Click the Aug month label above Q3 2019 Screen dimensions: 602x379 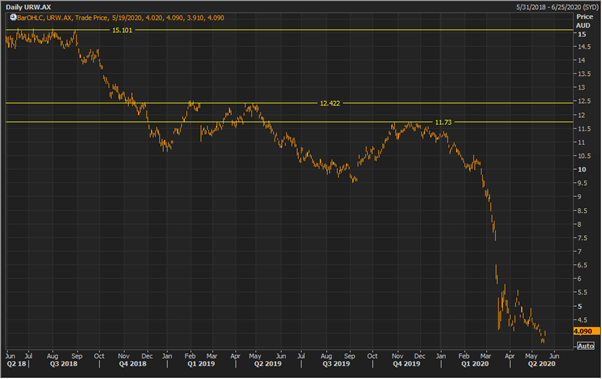point(326,356)
